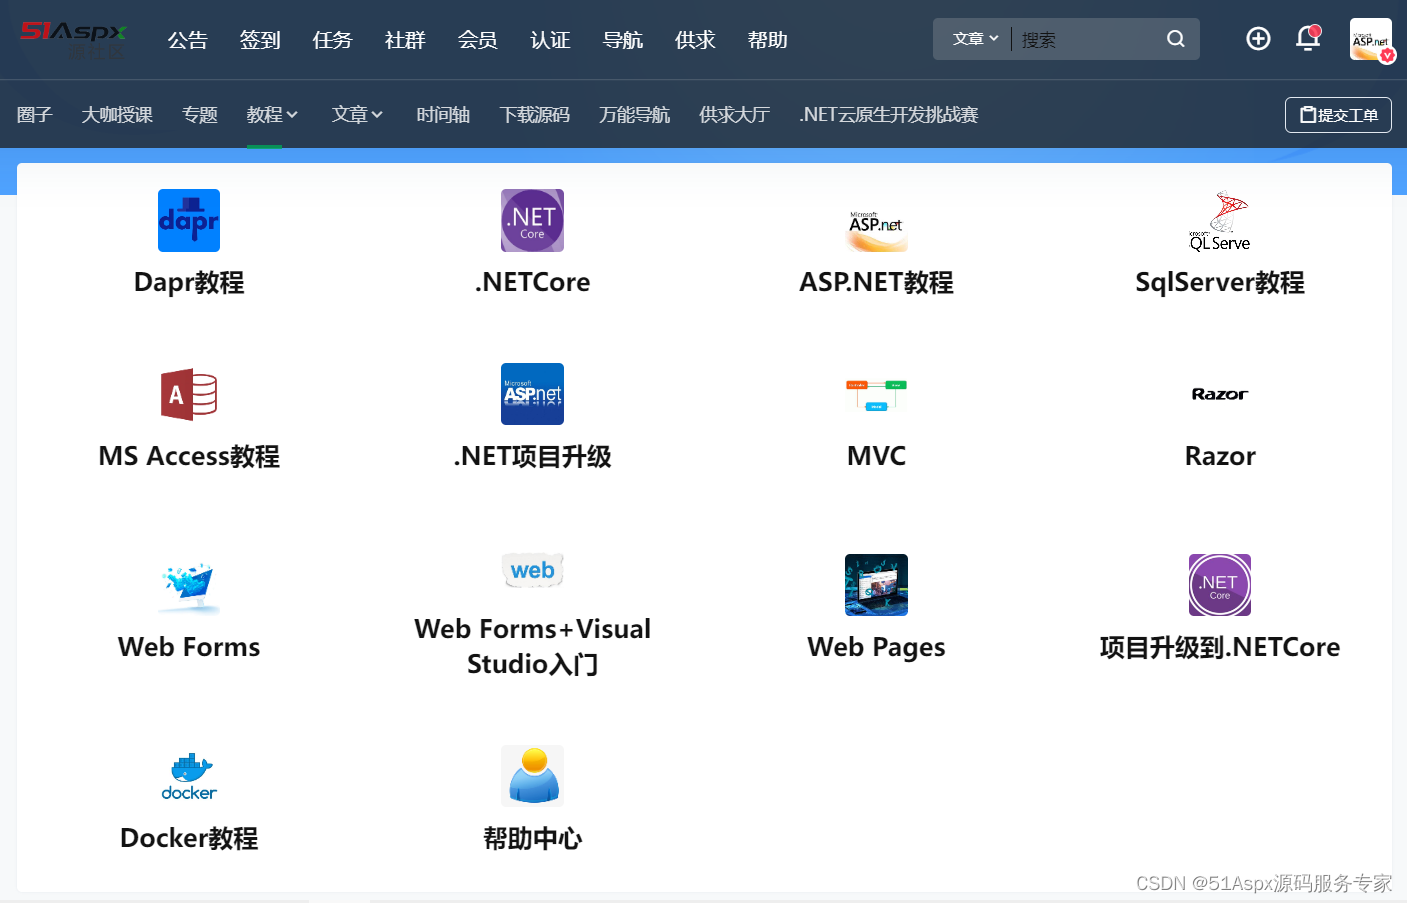1407x903 pixels.
Task: Open the 教程 dropdown menu
Action: coord(272,114)
